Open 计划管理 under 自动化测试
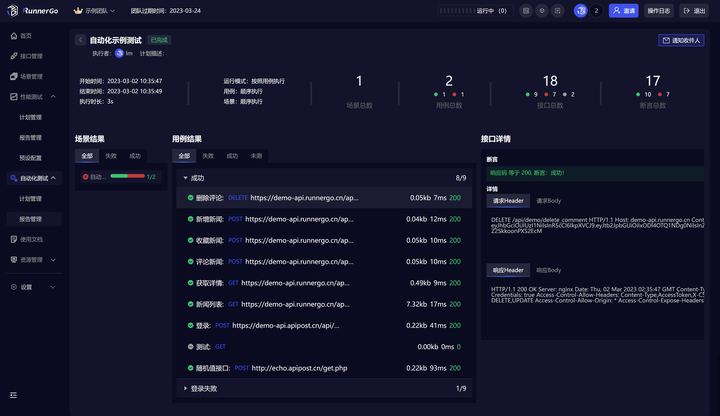 pos(30,199)
